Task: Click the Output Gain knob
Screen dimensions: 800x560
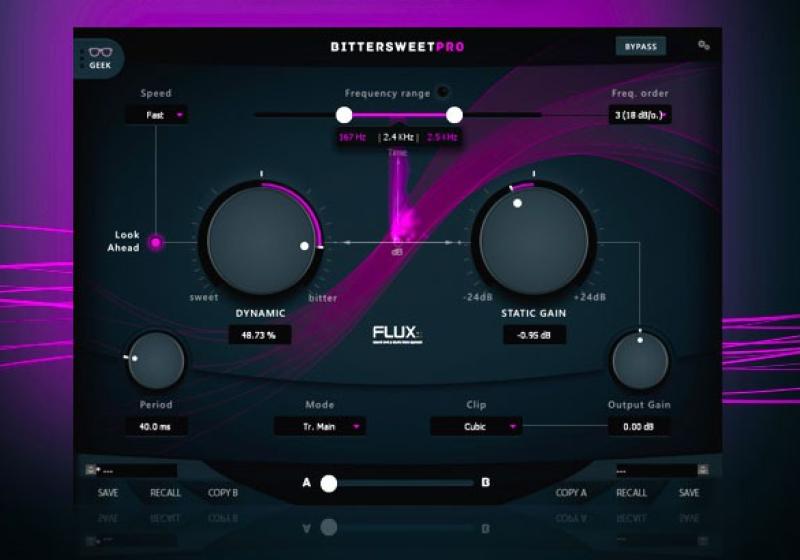Action: coord(640,361)
